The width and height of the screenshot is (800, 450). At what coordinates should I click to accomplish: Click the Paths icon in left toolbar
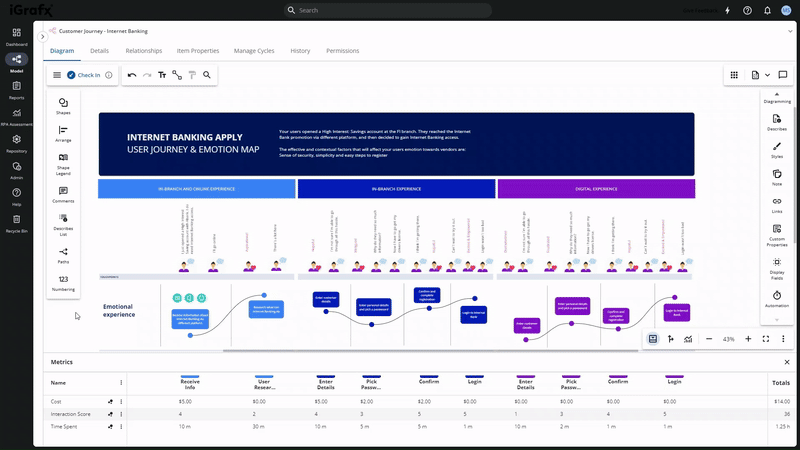pyautogui.click(x=63, y=254)
